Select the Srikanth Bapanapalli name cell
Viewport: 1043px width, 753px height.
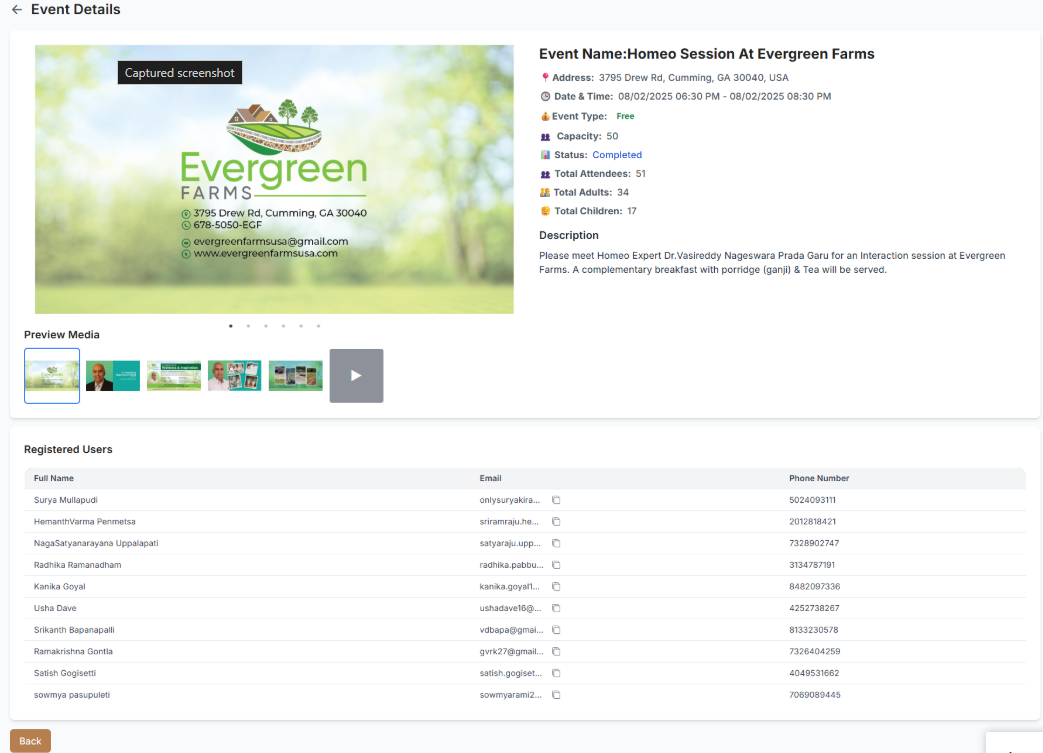coord(74,630)
